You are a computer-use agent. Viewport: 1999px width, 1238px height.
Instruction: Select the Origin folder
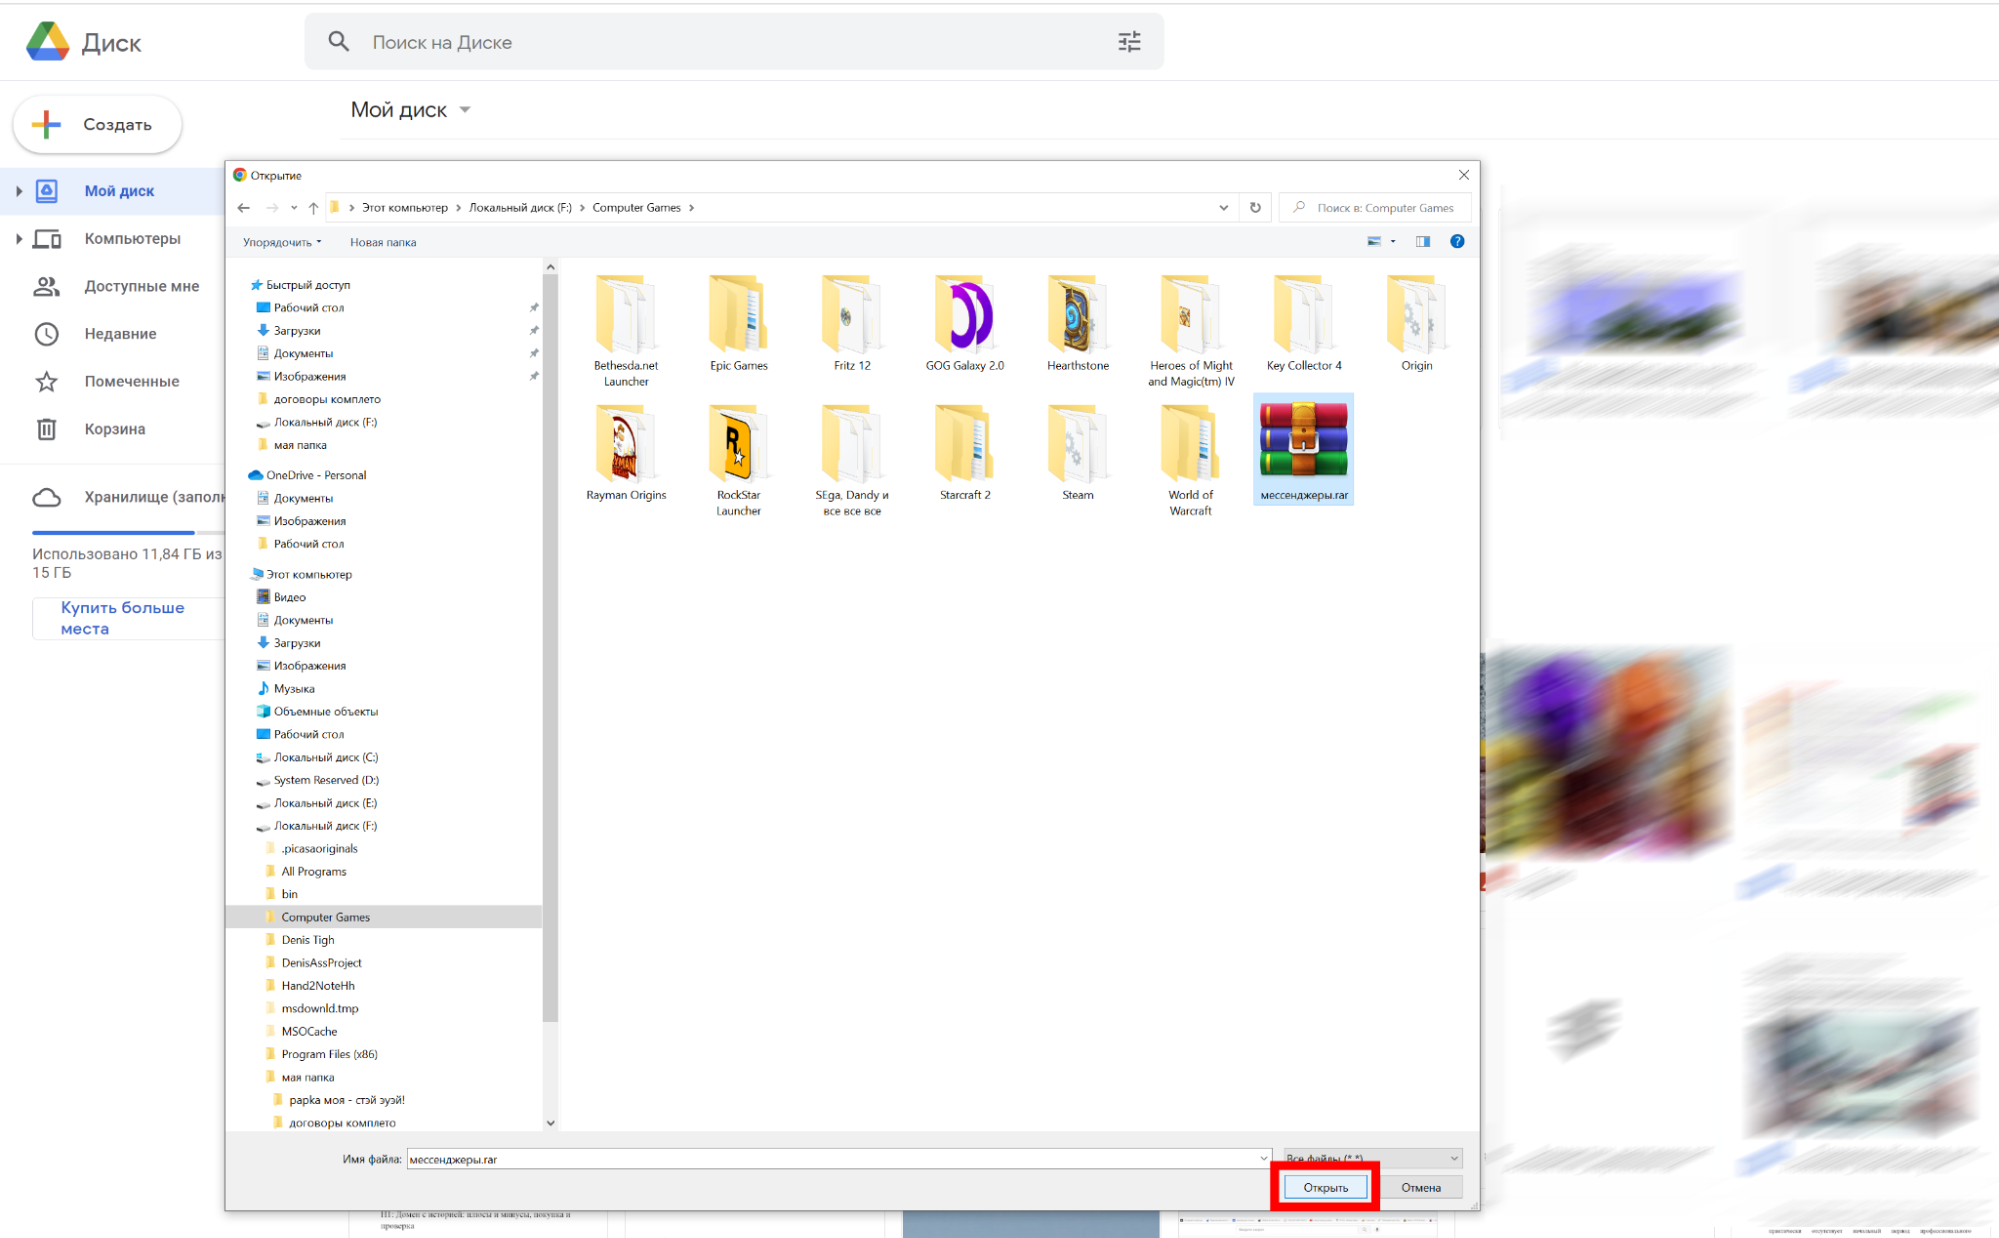(x=1417, y=323)
